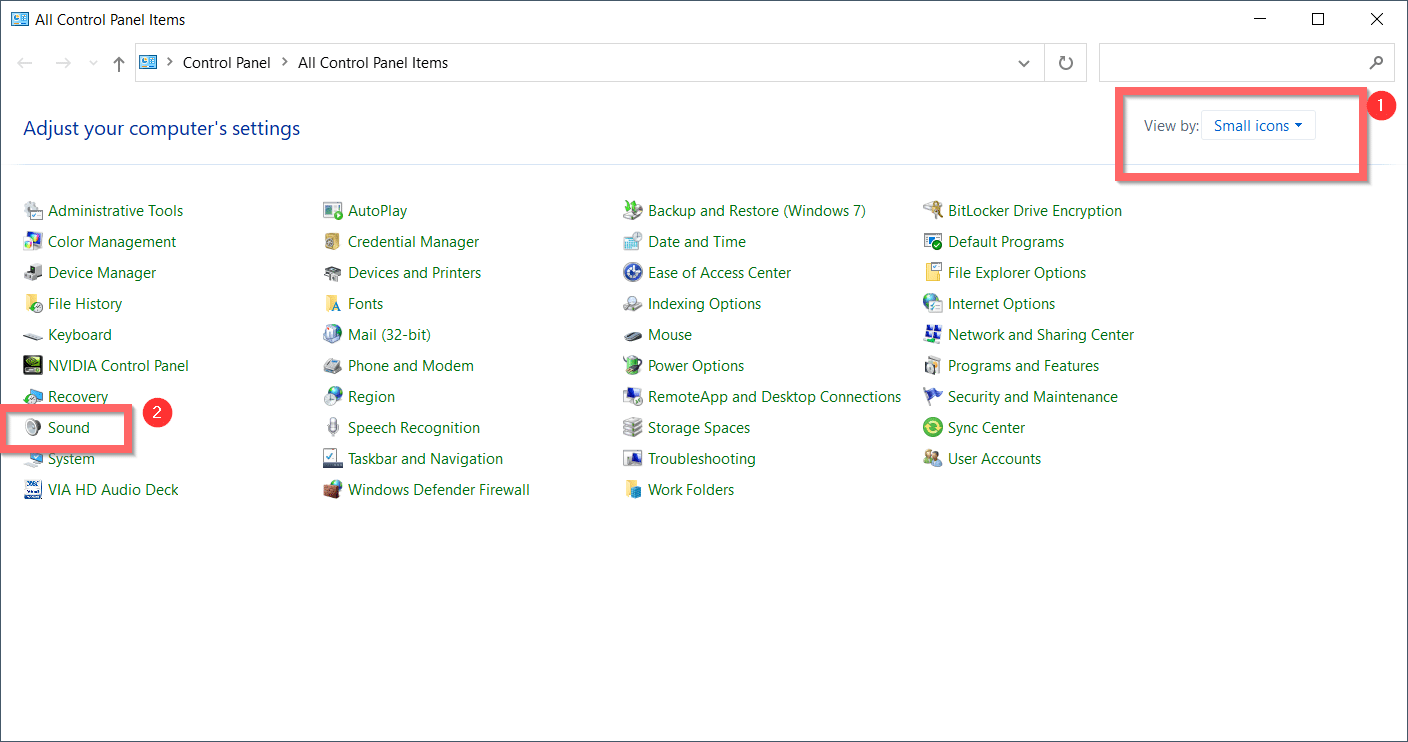This screenshot has width=1408, height=742.
Task: Open the Windows Defender Firewall icon
Action: click(x=333, y=490)
